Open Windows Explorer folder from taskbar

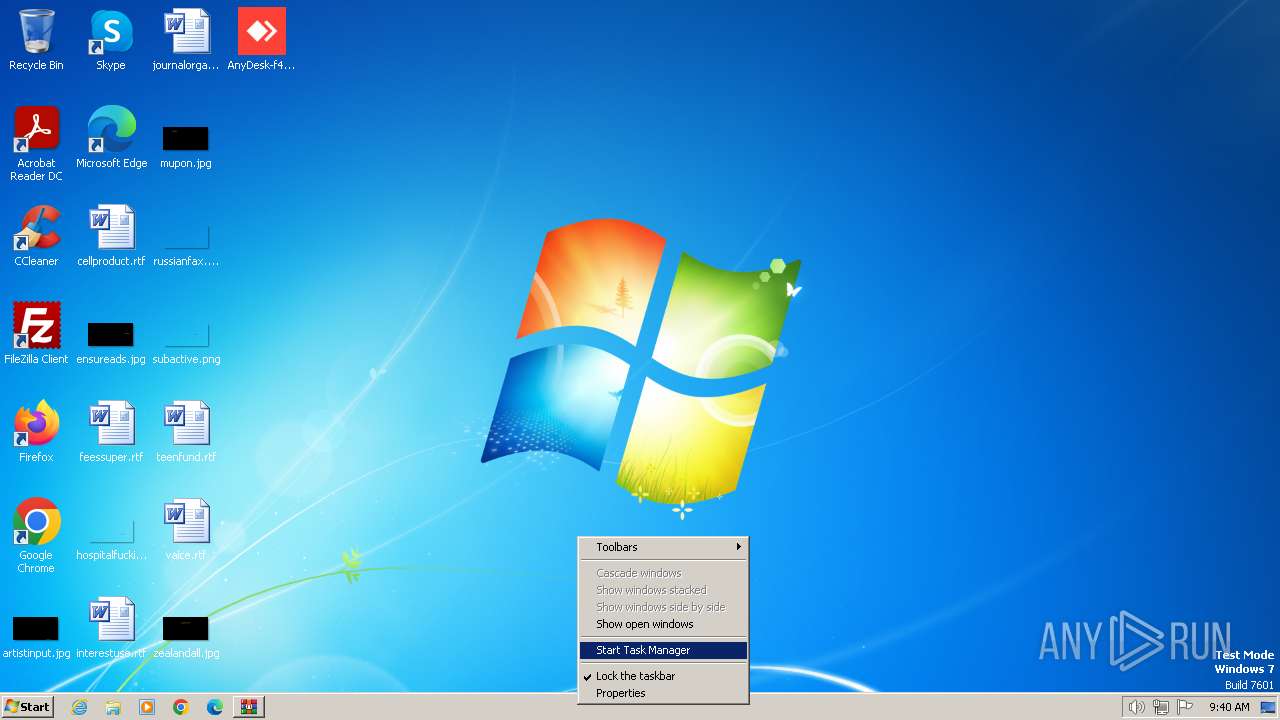[113, 707]
